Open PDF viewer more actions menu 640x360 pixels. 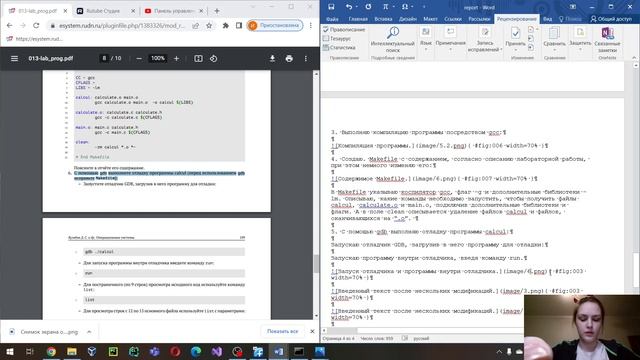click(x=306, y=58)
